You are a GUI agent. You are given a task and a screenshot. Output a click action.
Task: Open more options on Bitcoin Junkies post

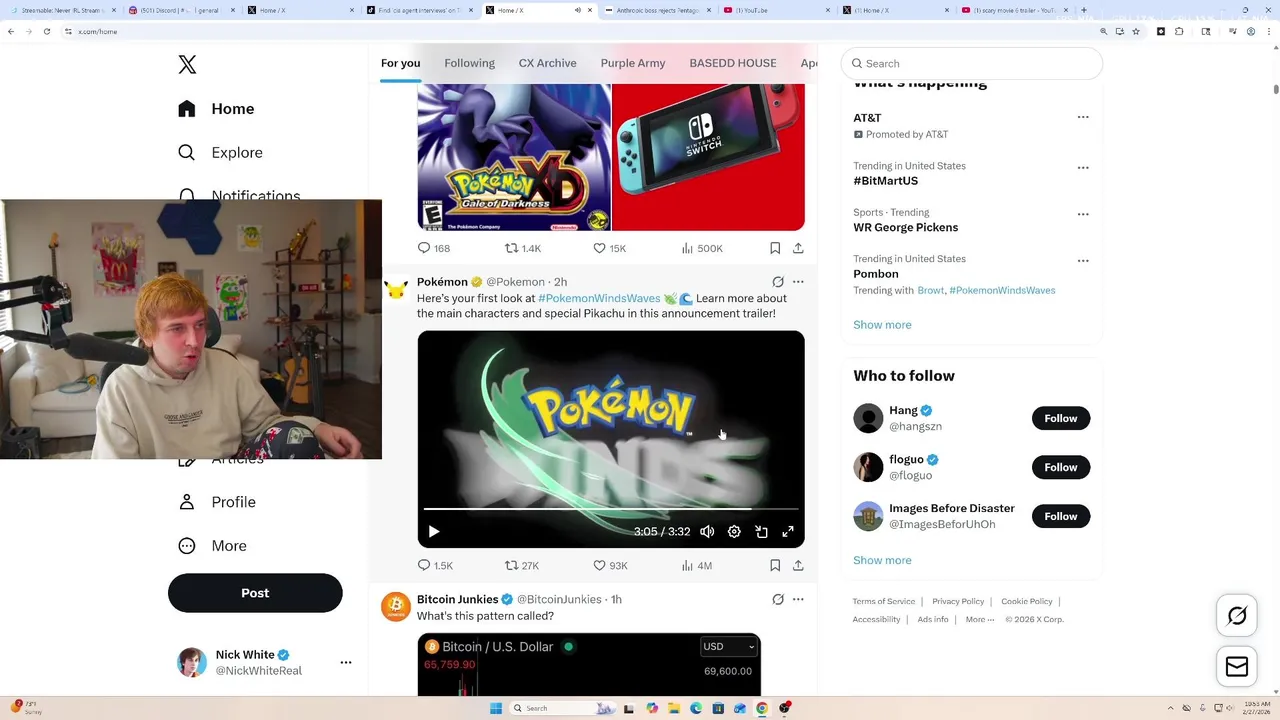[798, 599]
